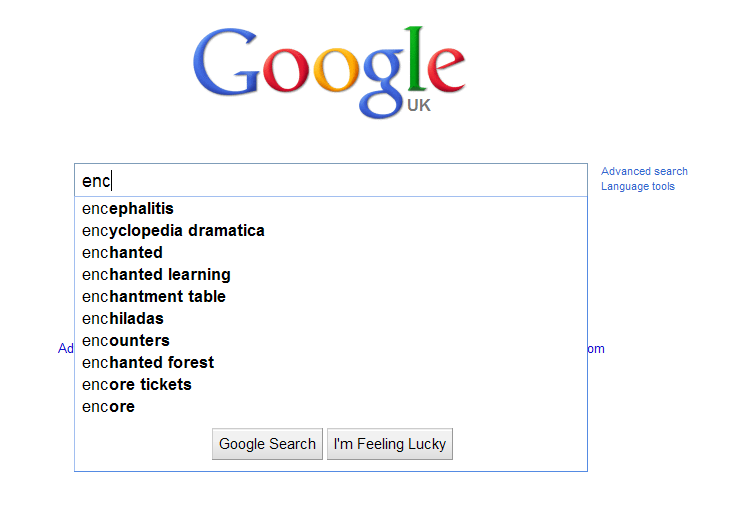Click the grey UK label under the logo
Image resolution: width=733 pixels, height=512 pixels.
(x=419, y=105)
